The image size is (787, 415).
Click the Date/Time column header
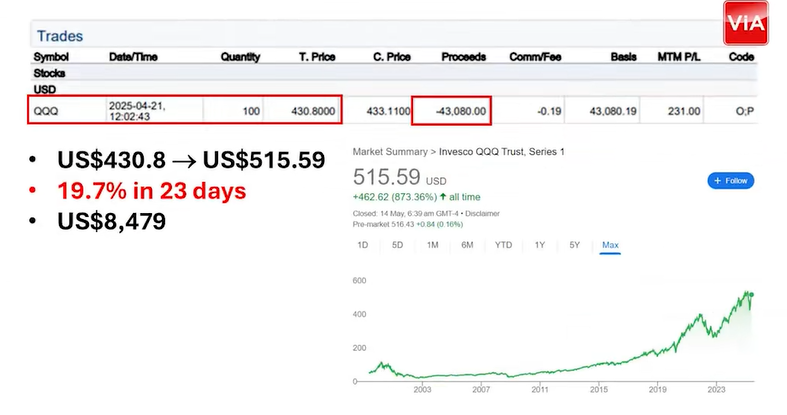pyautogui.click(x=134, y=57)
